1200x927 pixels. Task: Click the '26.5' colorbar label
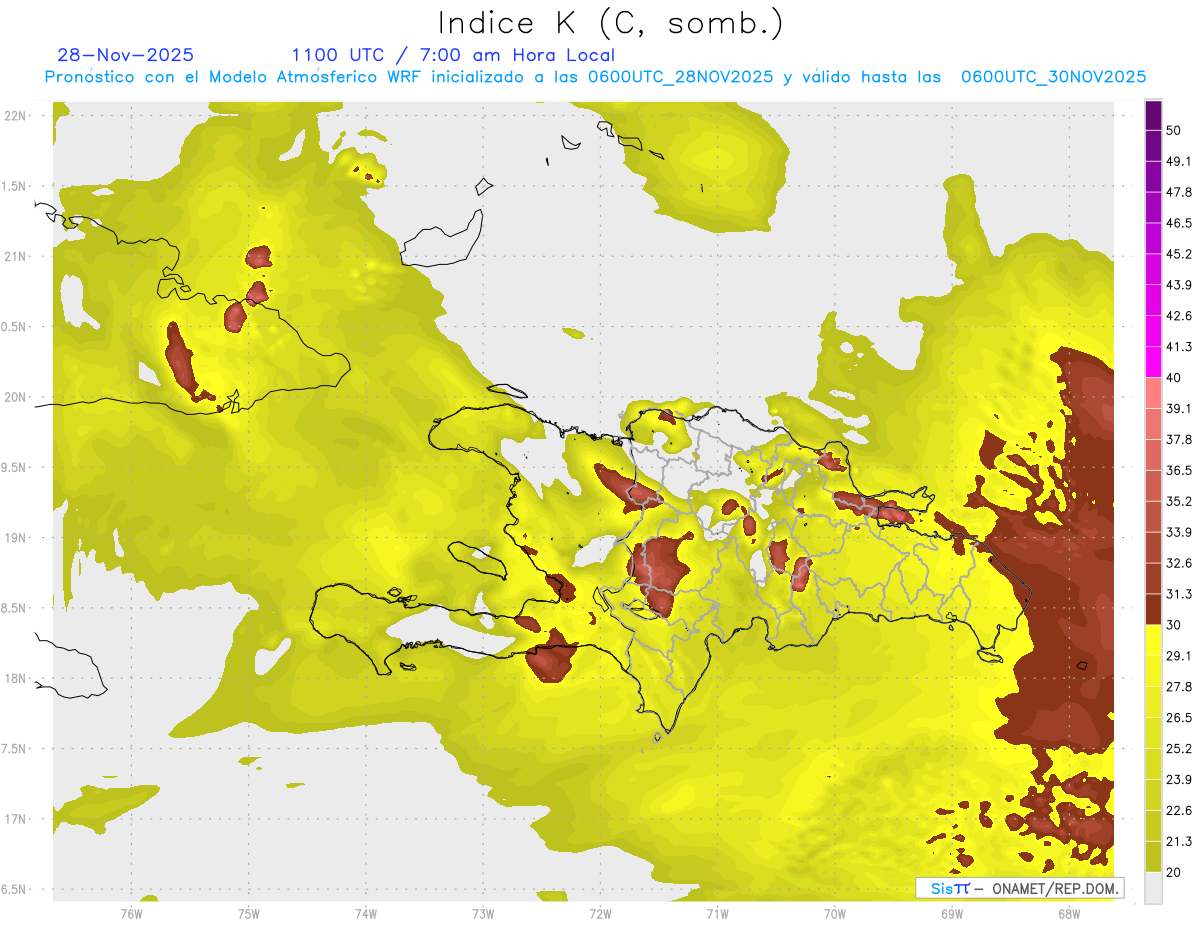coord(1179,718)
